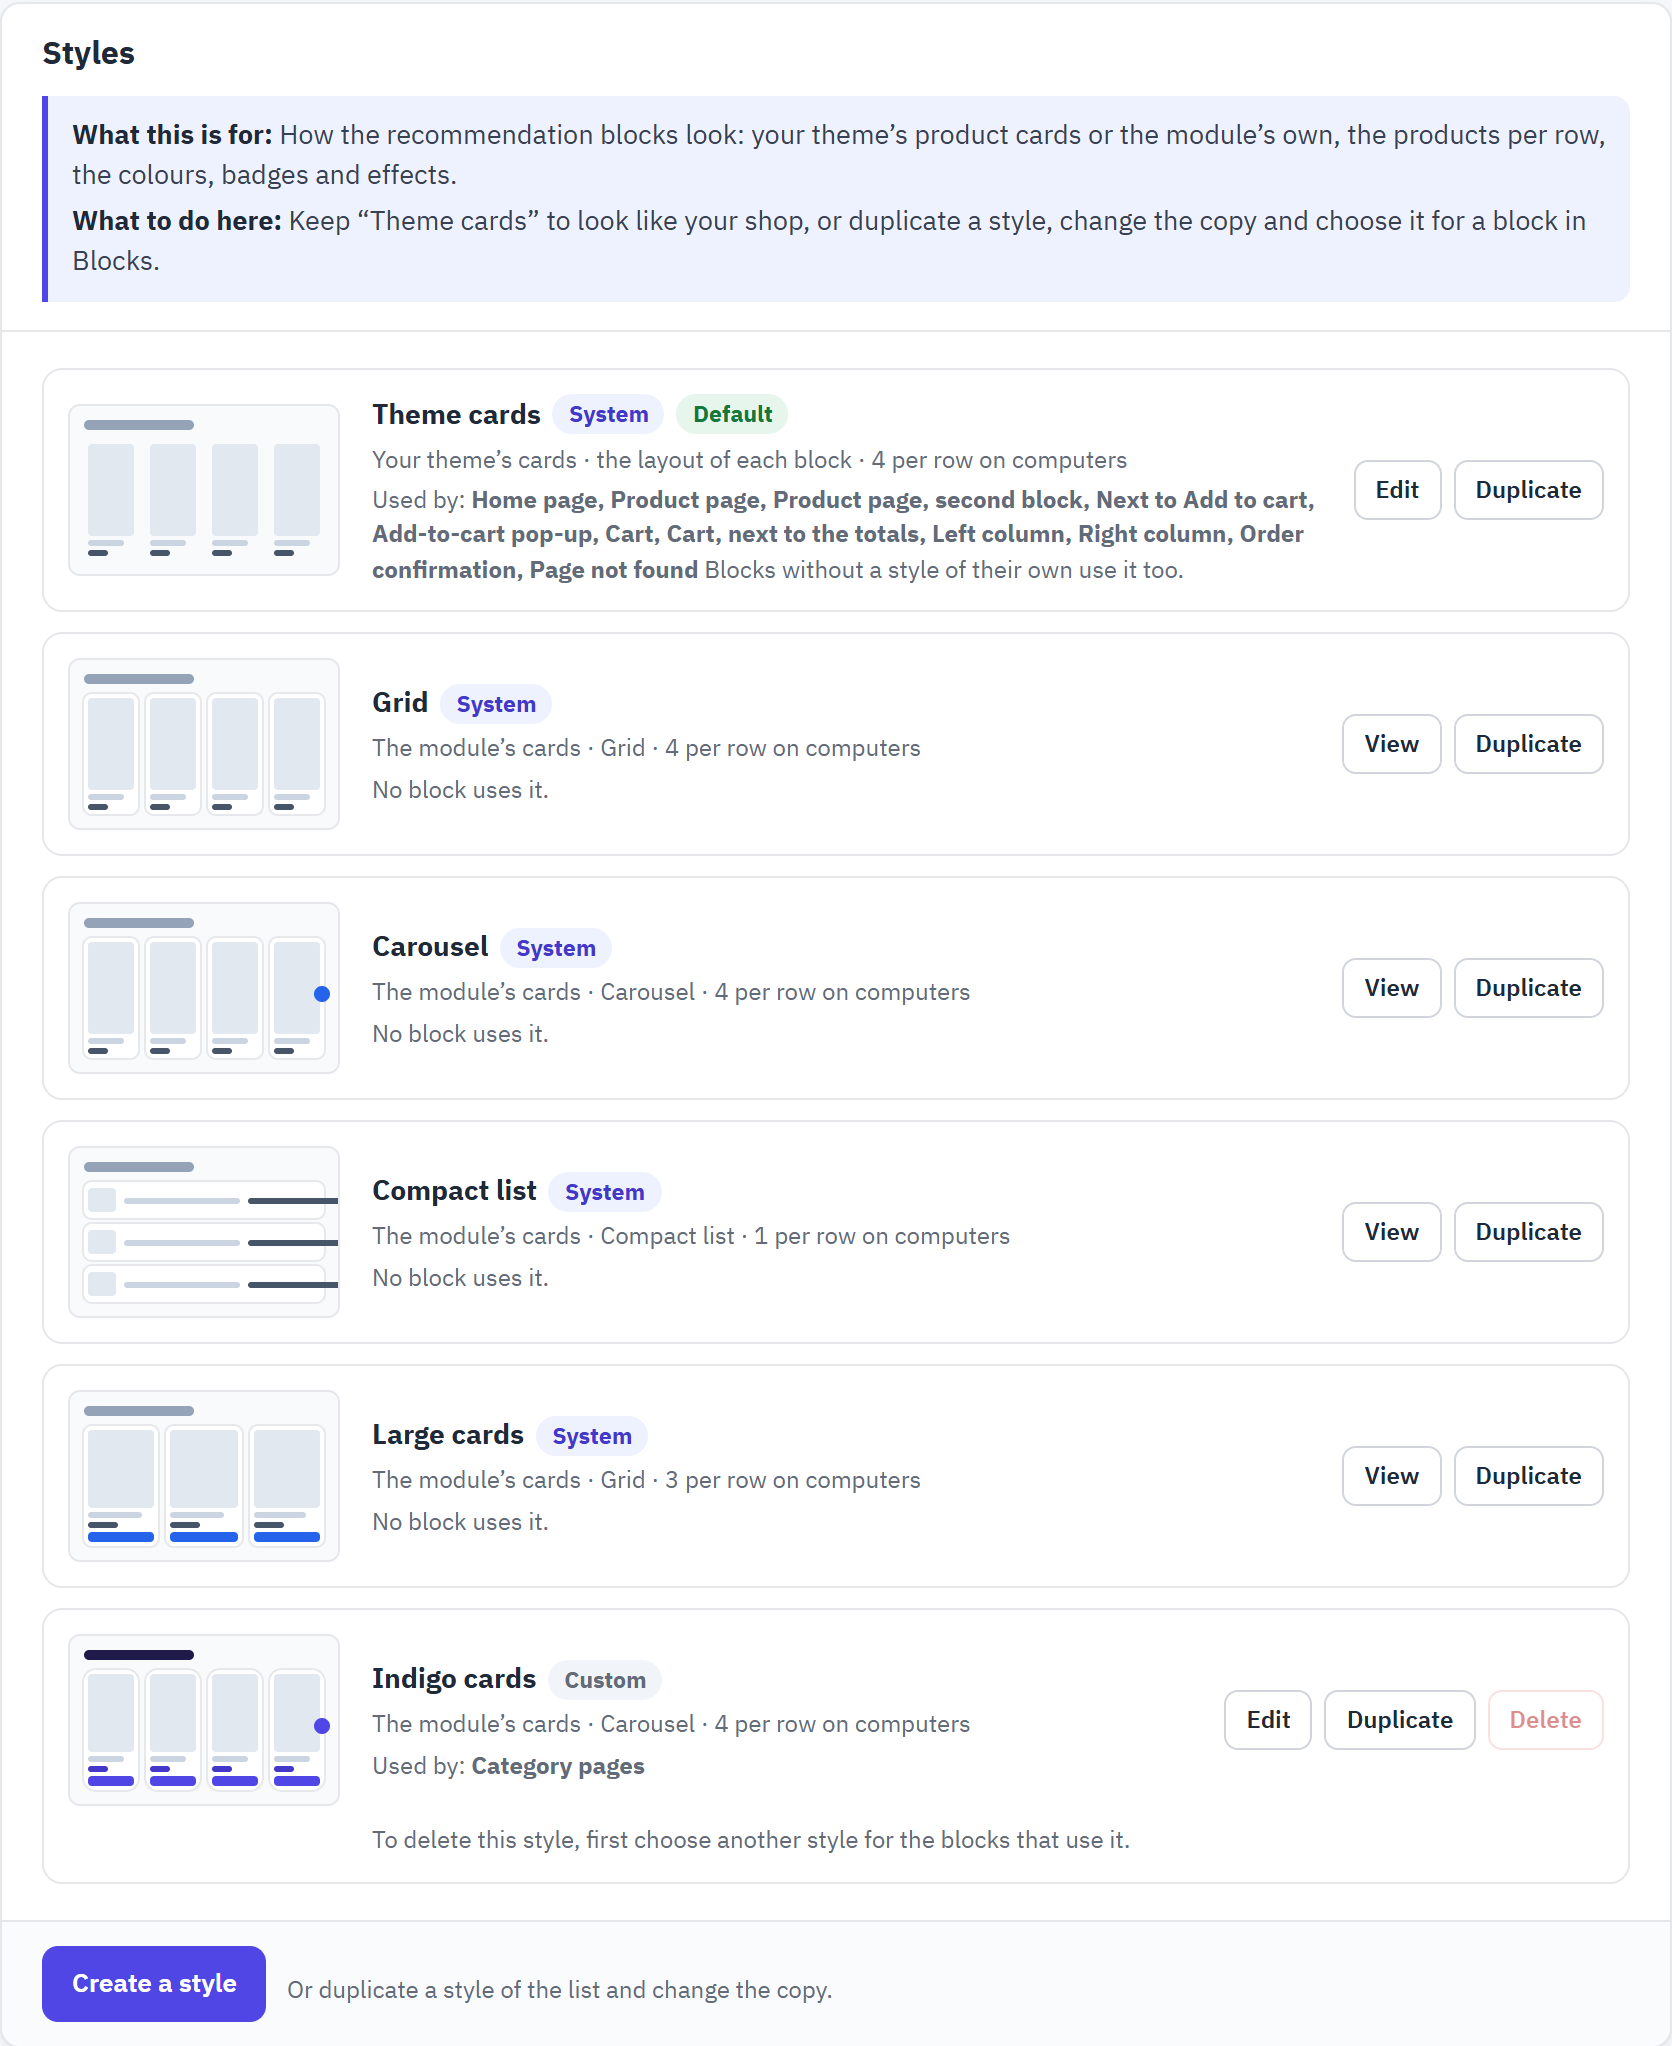The image size is (1672, 2046).
Task: View the Large cards style
Action: [1391, 1476]
